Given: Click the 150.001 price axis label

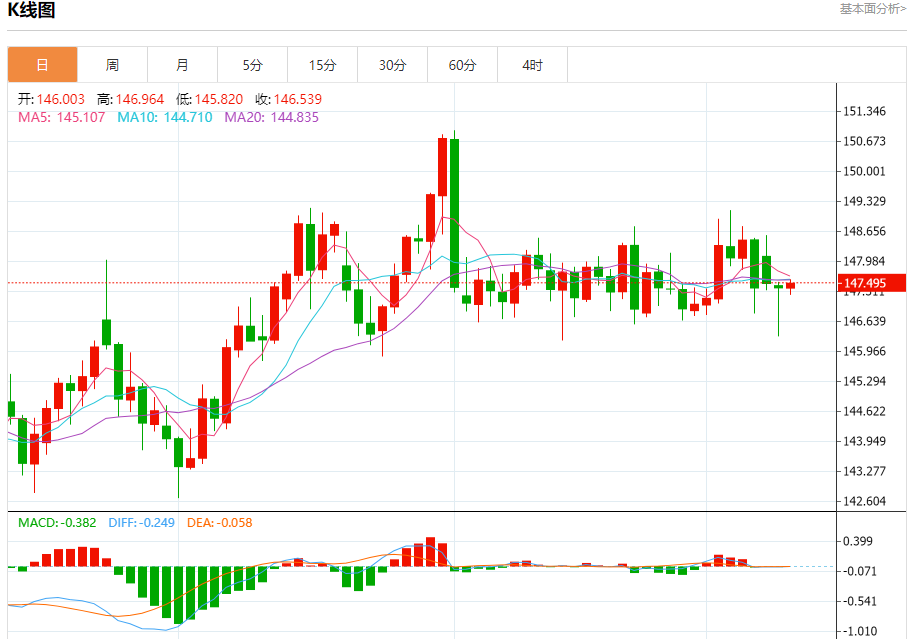Looking at the screenshot, I should pyautogui.click(x=865, y=171).
